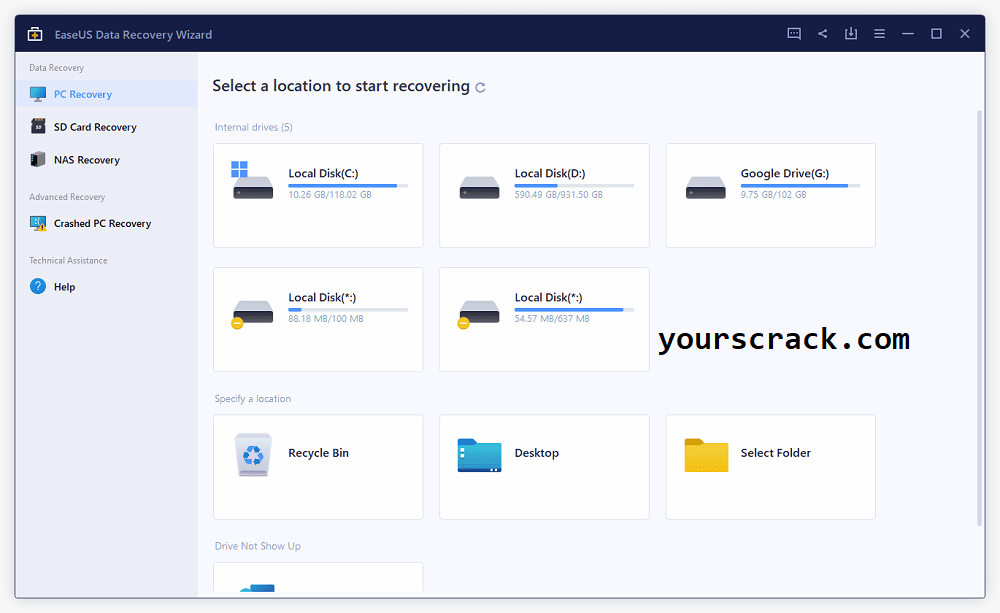1000x613 pixels.
Task: Click the Specify a location heading
Action: tap(253, 399)
